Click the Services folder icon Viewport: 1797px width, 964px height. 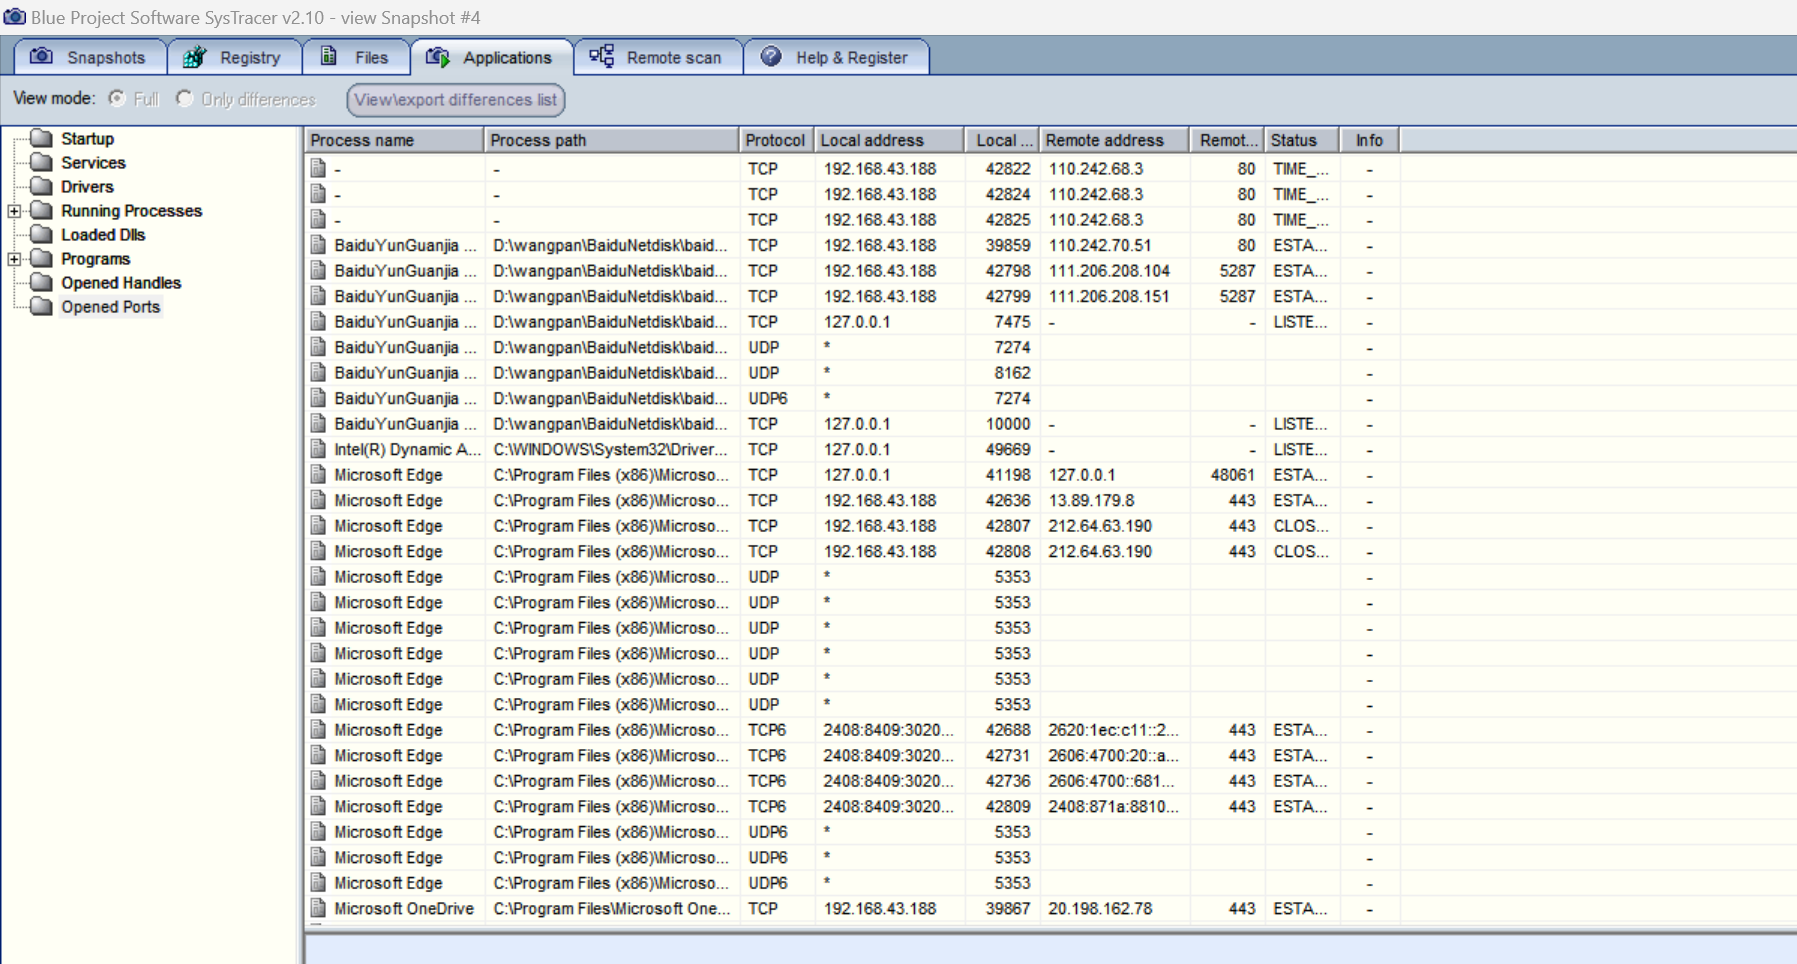[41, 162]
